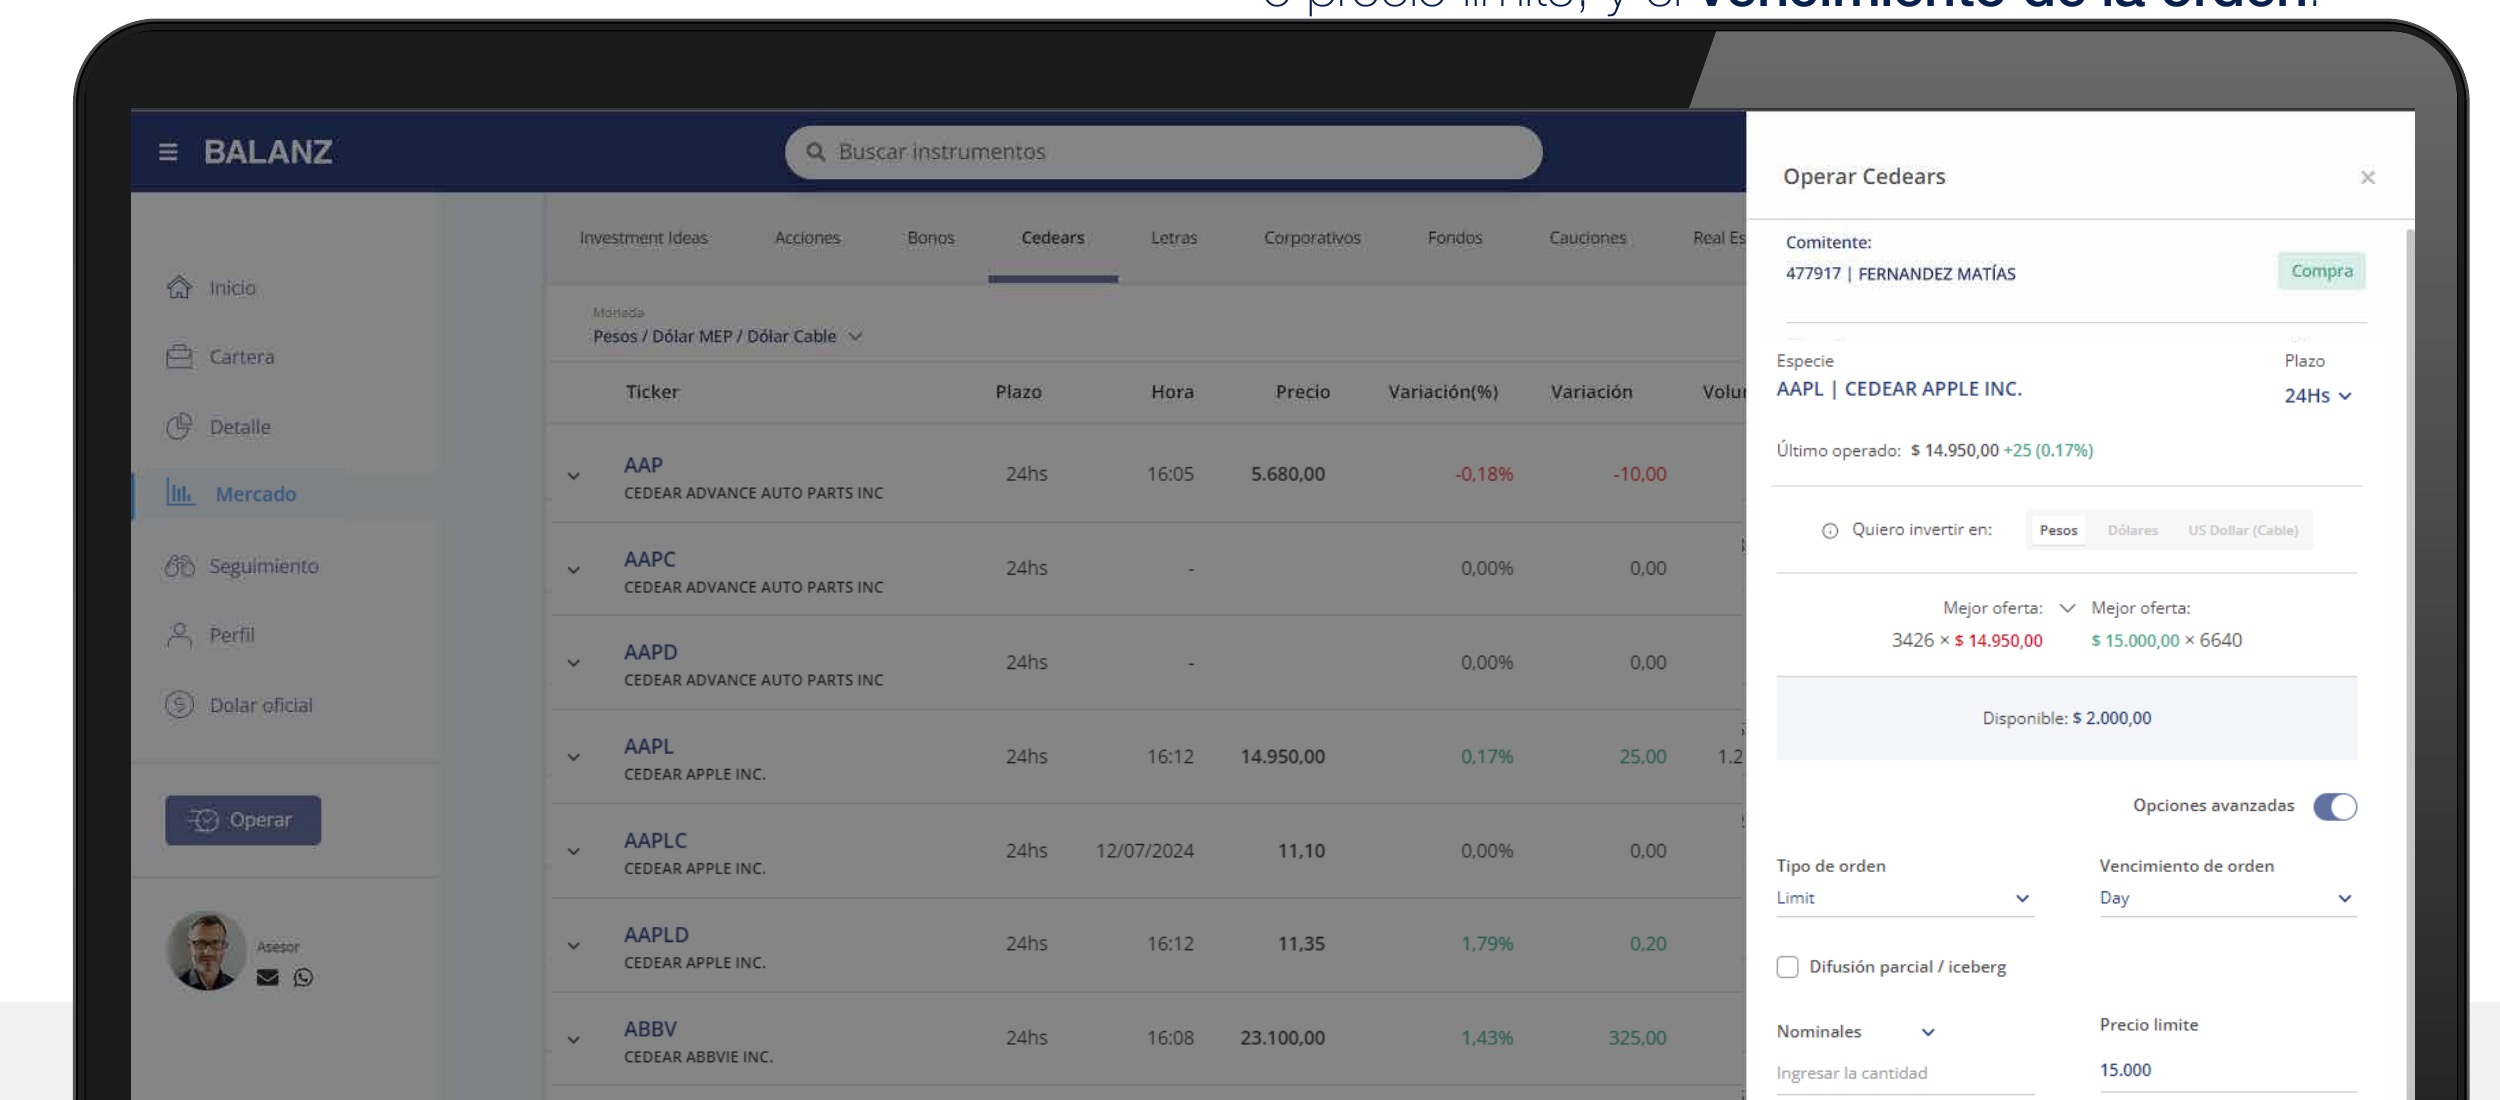Switch to the Bonos tab
Screen dimensions: 2500x1100
[x=931, y=238]
